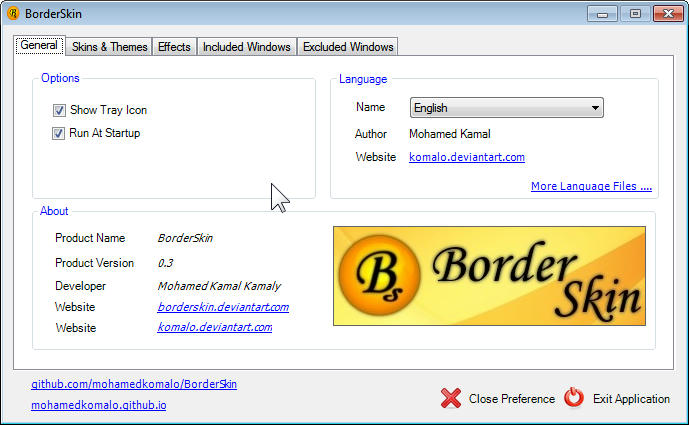Image resolution: width=689 pixels, height=425 pixels.
Task: Click developer name Mohamed Kamal Kamaly
Action: pyautogui.click(x=219, y=286)
